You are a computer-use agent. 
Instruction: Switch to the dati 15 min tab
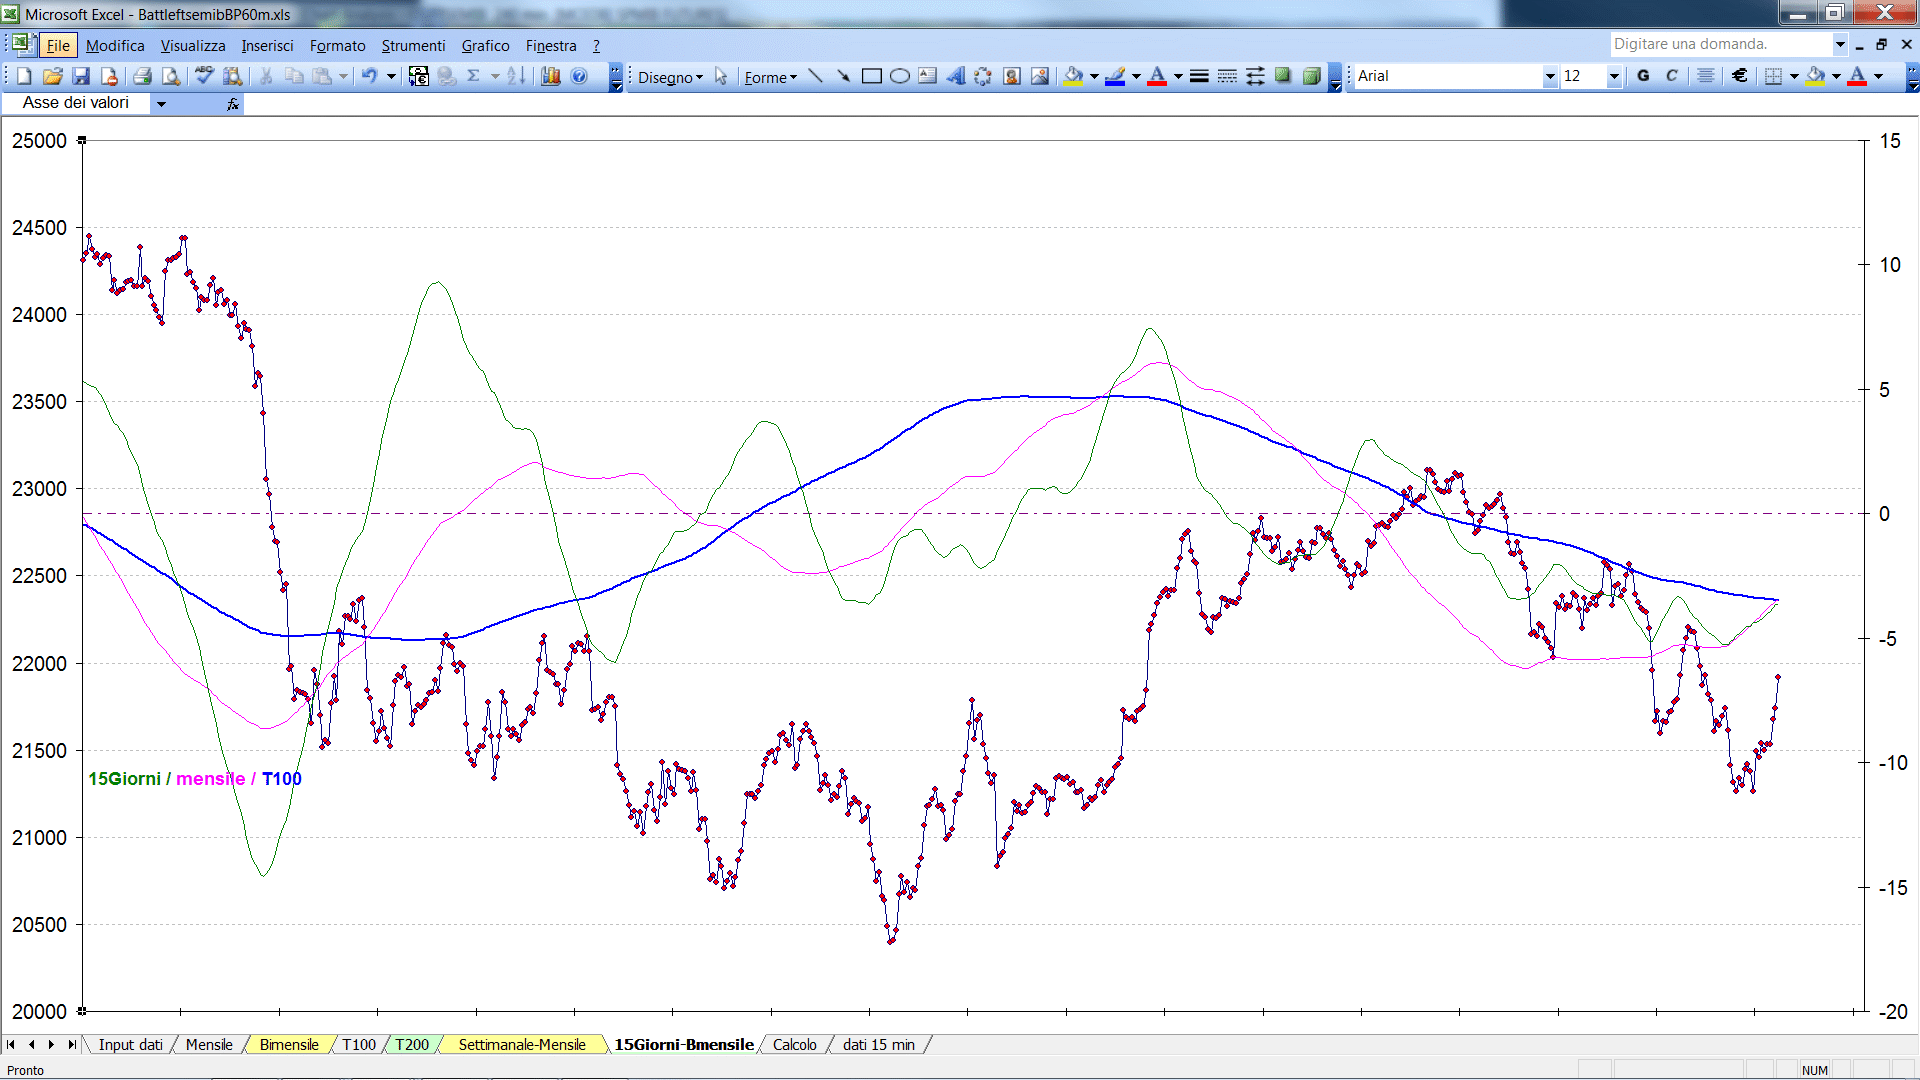click(x=878, y=1044)
